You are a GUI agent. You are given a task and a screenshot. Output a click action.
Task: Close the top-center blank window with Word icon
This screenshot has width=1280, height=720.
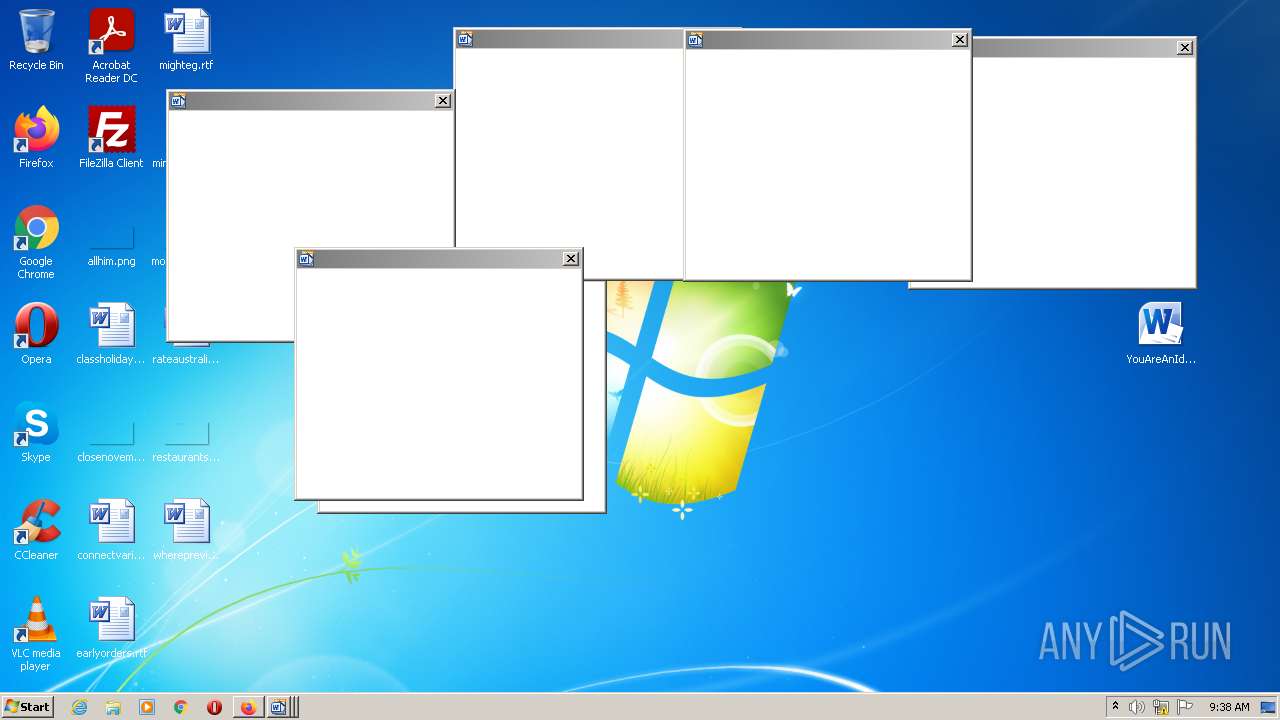(x=960, y=40)
